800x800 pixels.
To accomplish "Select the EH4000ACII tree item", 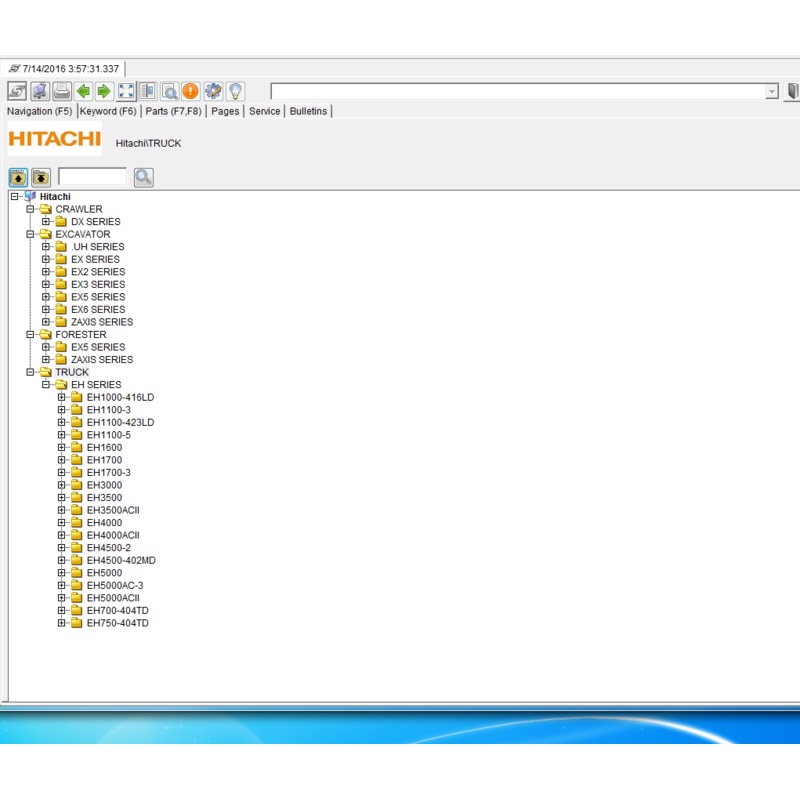I will 113,535.
